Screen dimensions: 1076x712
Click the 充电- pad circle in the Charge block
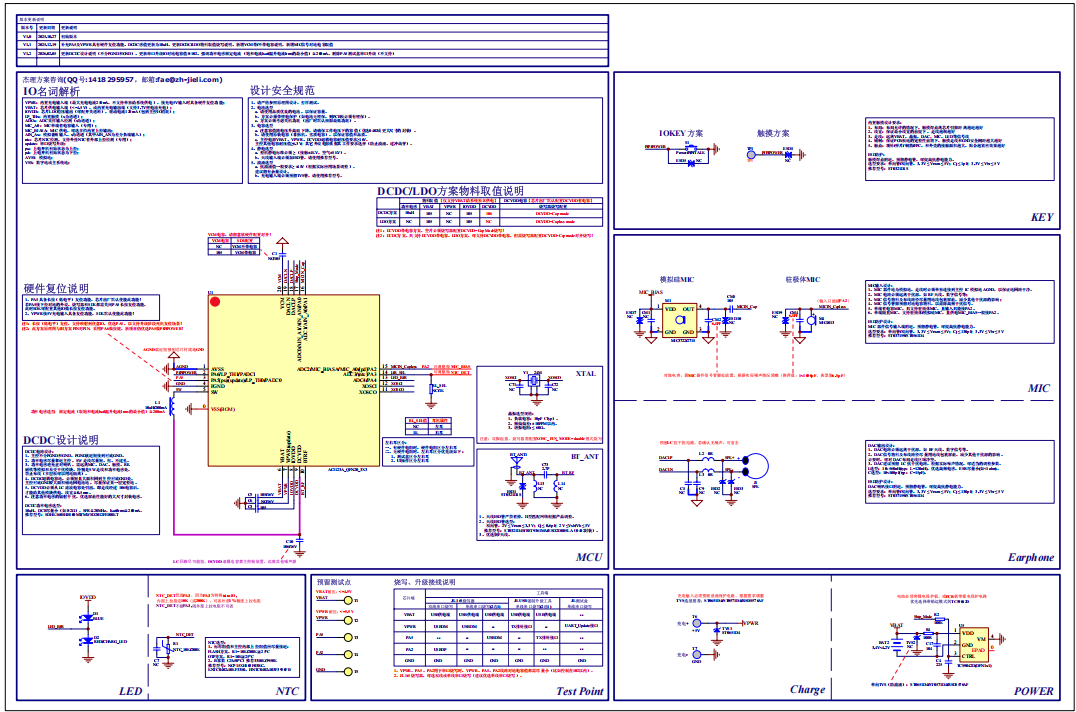(696, 655)
